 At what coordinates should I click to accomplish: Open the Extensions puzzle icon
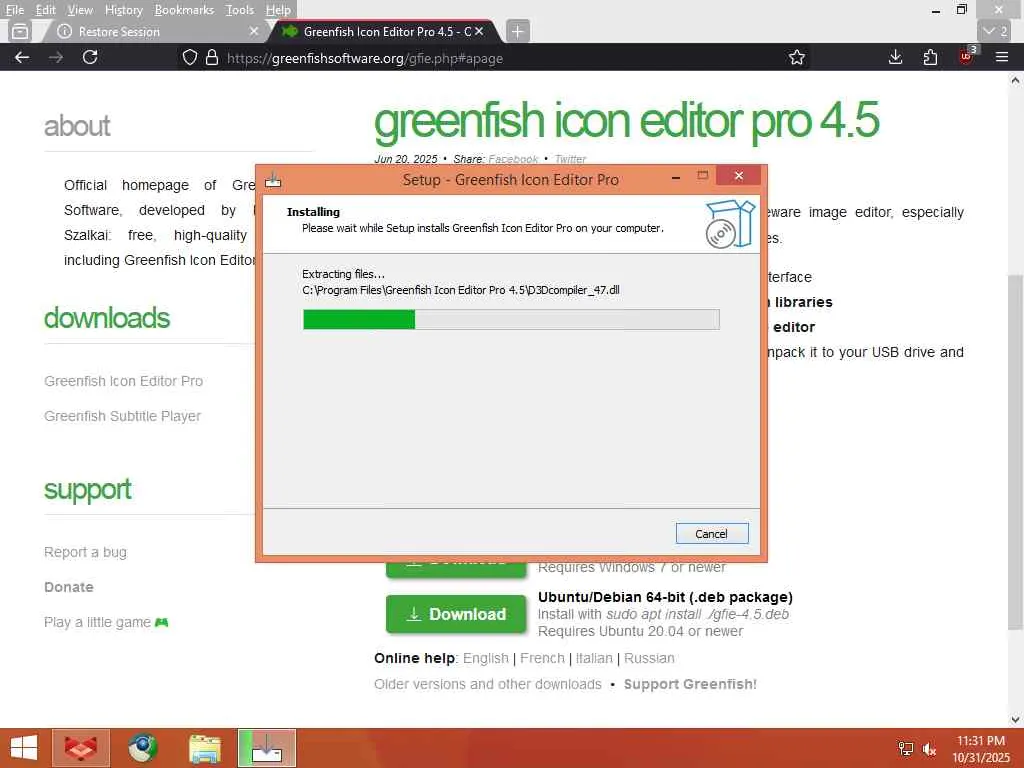[931, 57]
